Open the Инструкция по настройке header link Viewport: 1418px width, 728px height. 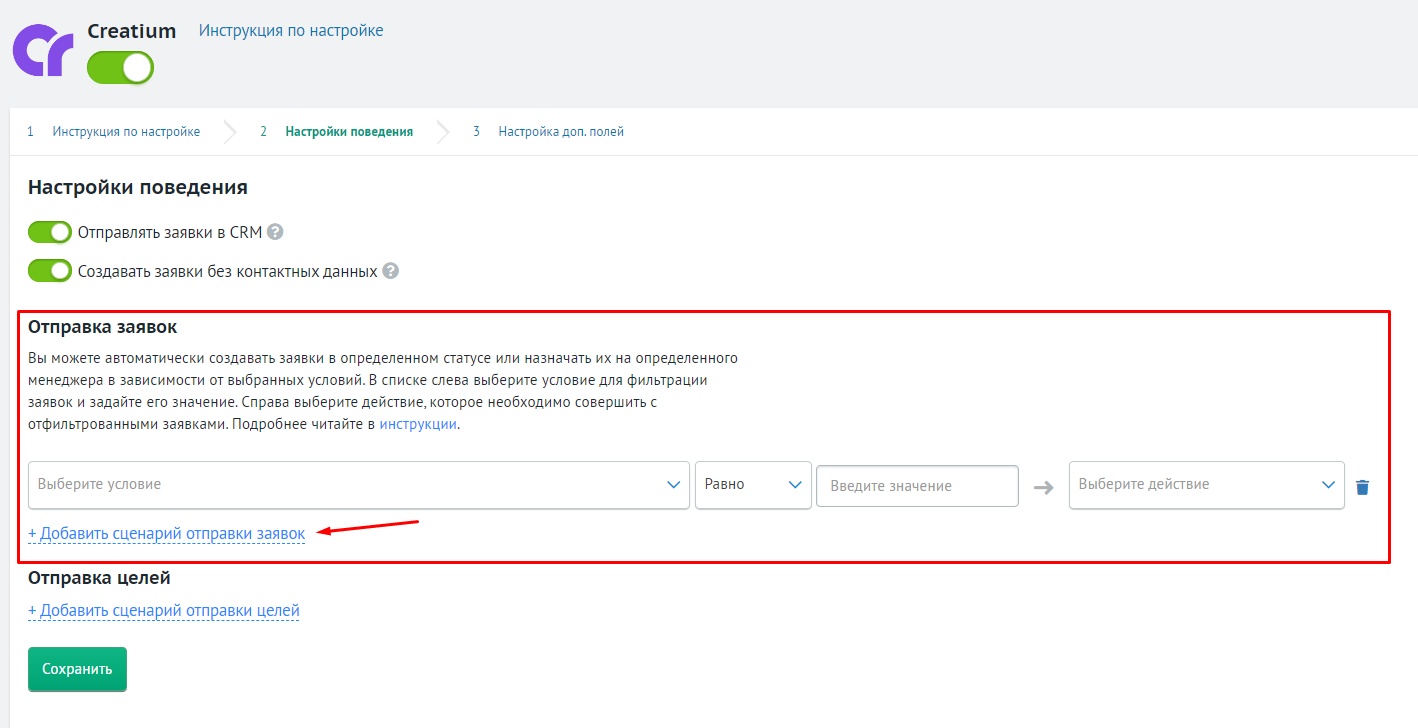pos(291,31)
